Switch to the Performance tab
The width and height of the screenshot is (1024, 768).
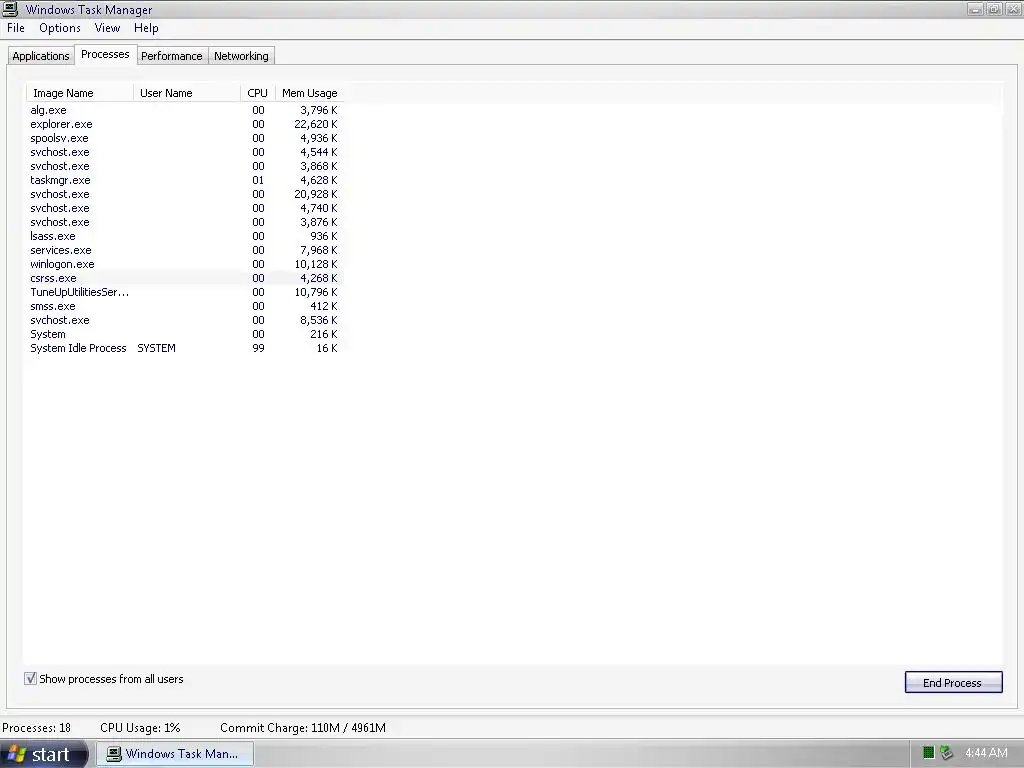[x=172, y=56]
